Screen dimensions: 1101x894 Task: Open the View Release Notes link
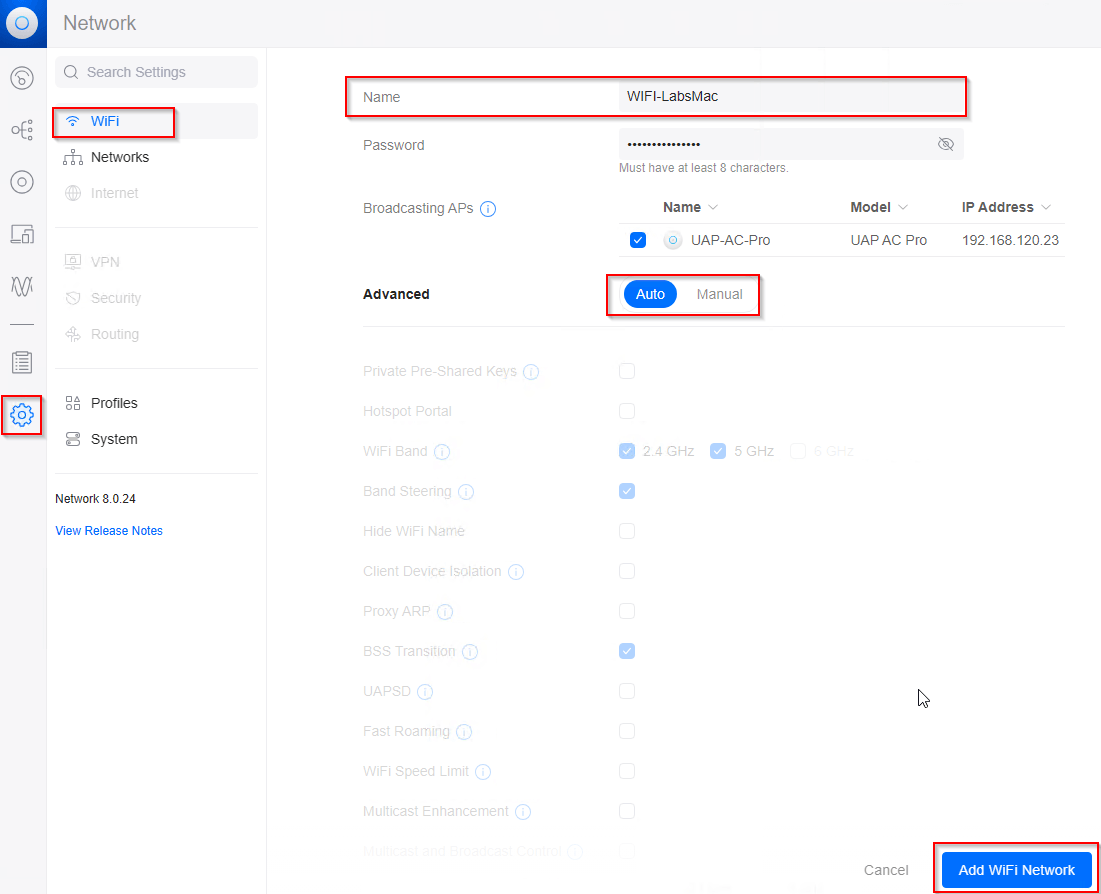(109, 531)
